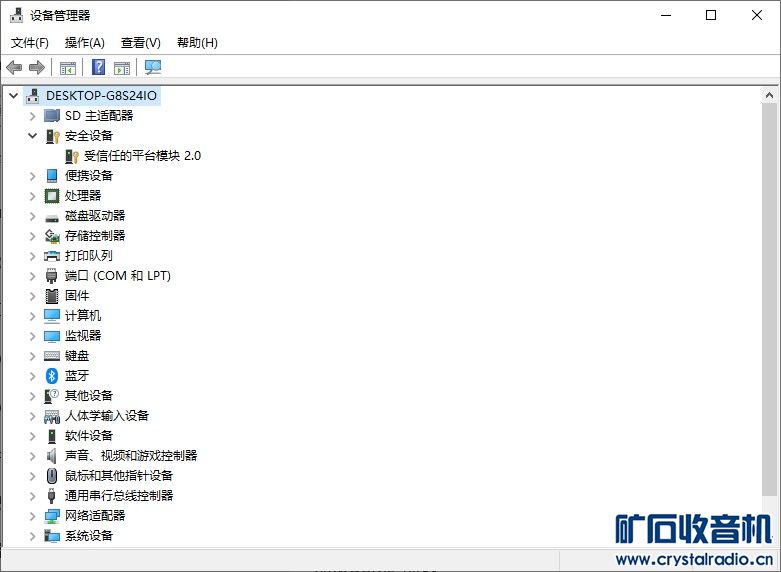The height and width of the screenshot is (572, 781).
Task: Click the SD 主适配器 device icon
Action: point(52,116)
